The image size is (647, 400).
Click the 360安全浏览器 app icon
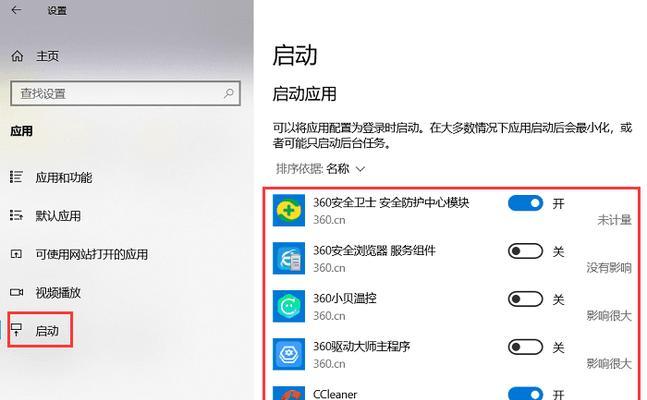289,258
